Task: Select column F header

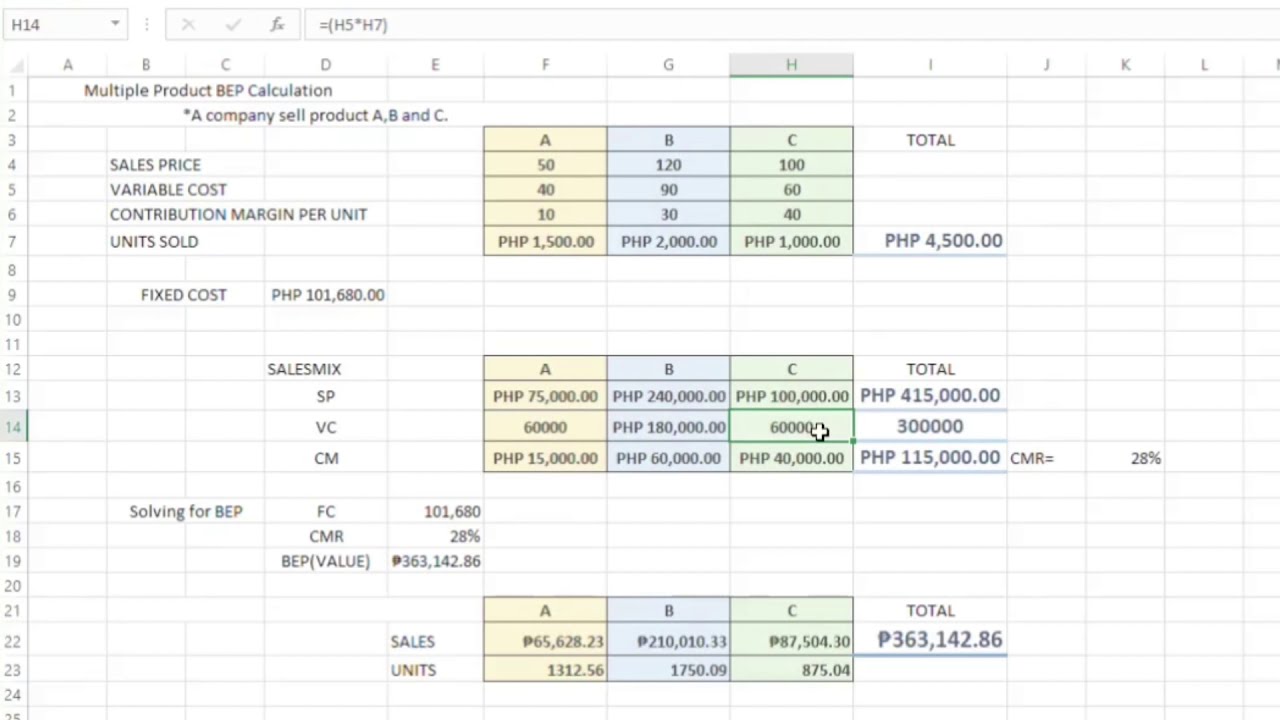Action: [x=545, y=65]
